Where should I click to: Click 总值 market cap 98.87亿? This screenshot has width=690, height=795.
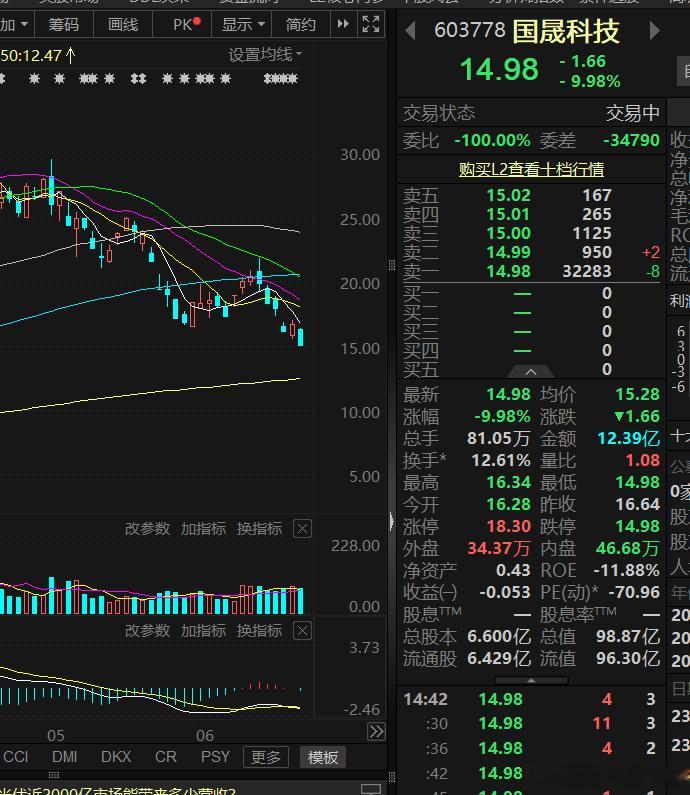[x=628, y=636]
